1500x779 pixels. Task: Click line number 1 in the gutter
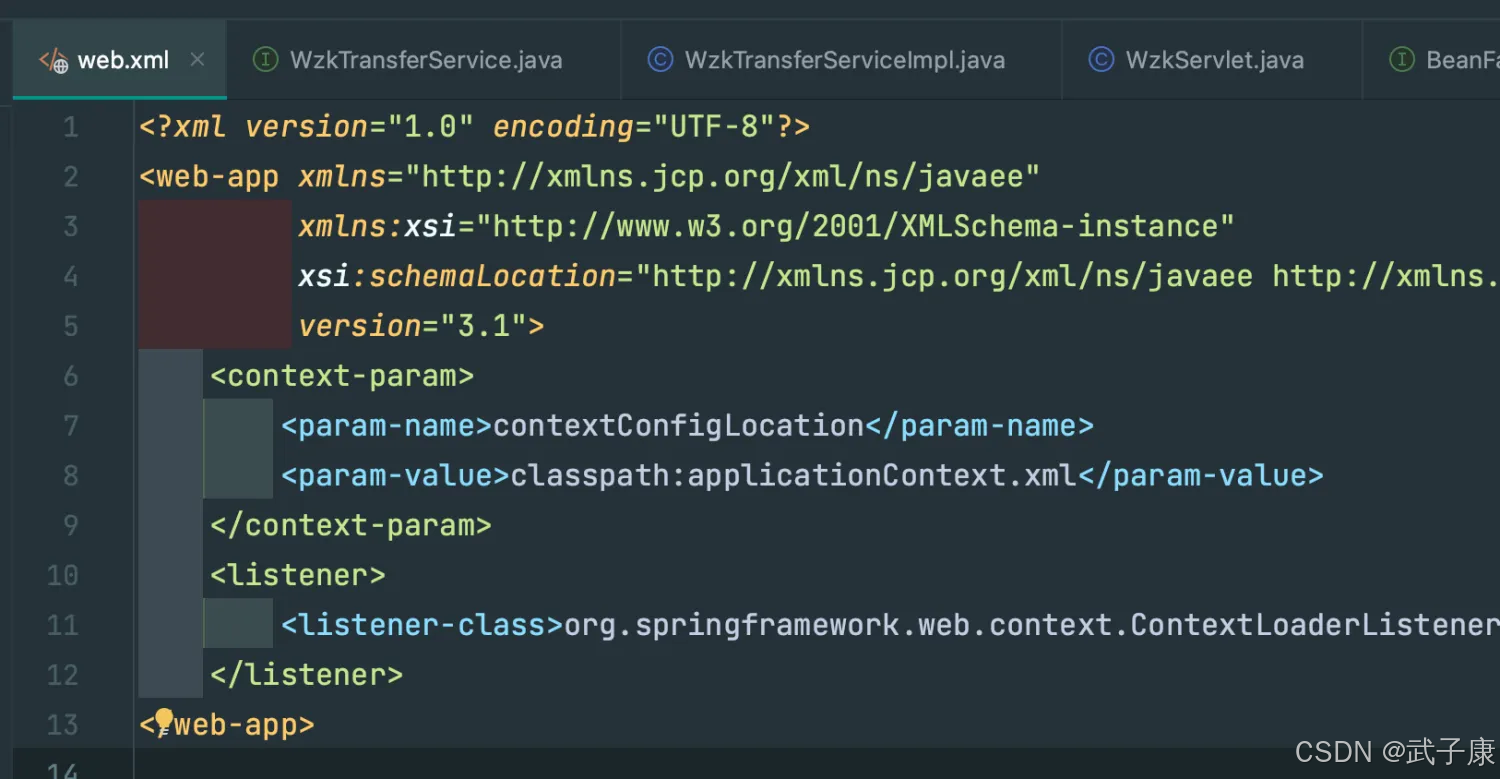point(70,127)
